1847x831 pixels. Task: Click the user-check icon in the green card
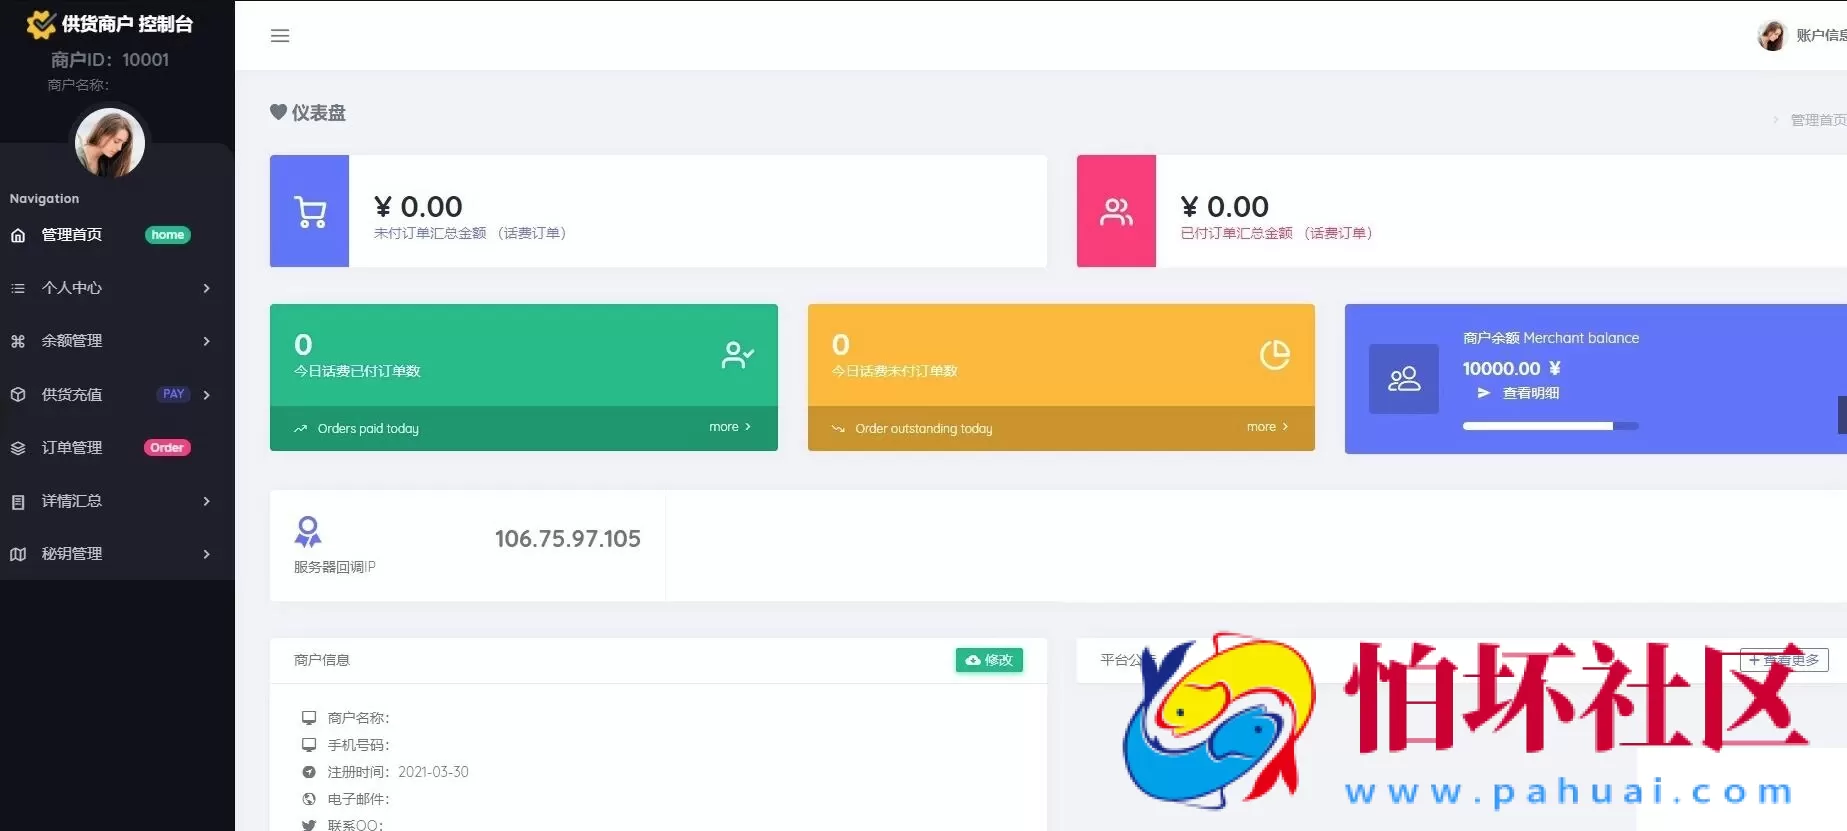(x=737, y=355)
